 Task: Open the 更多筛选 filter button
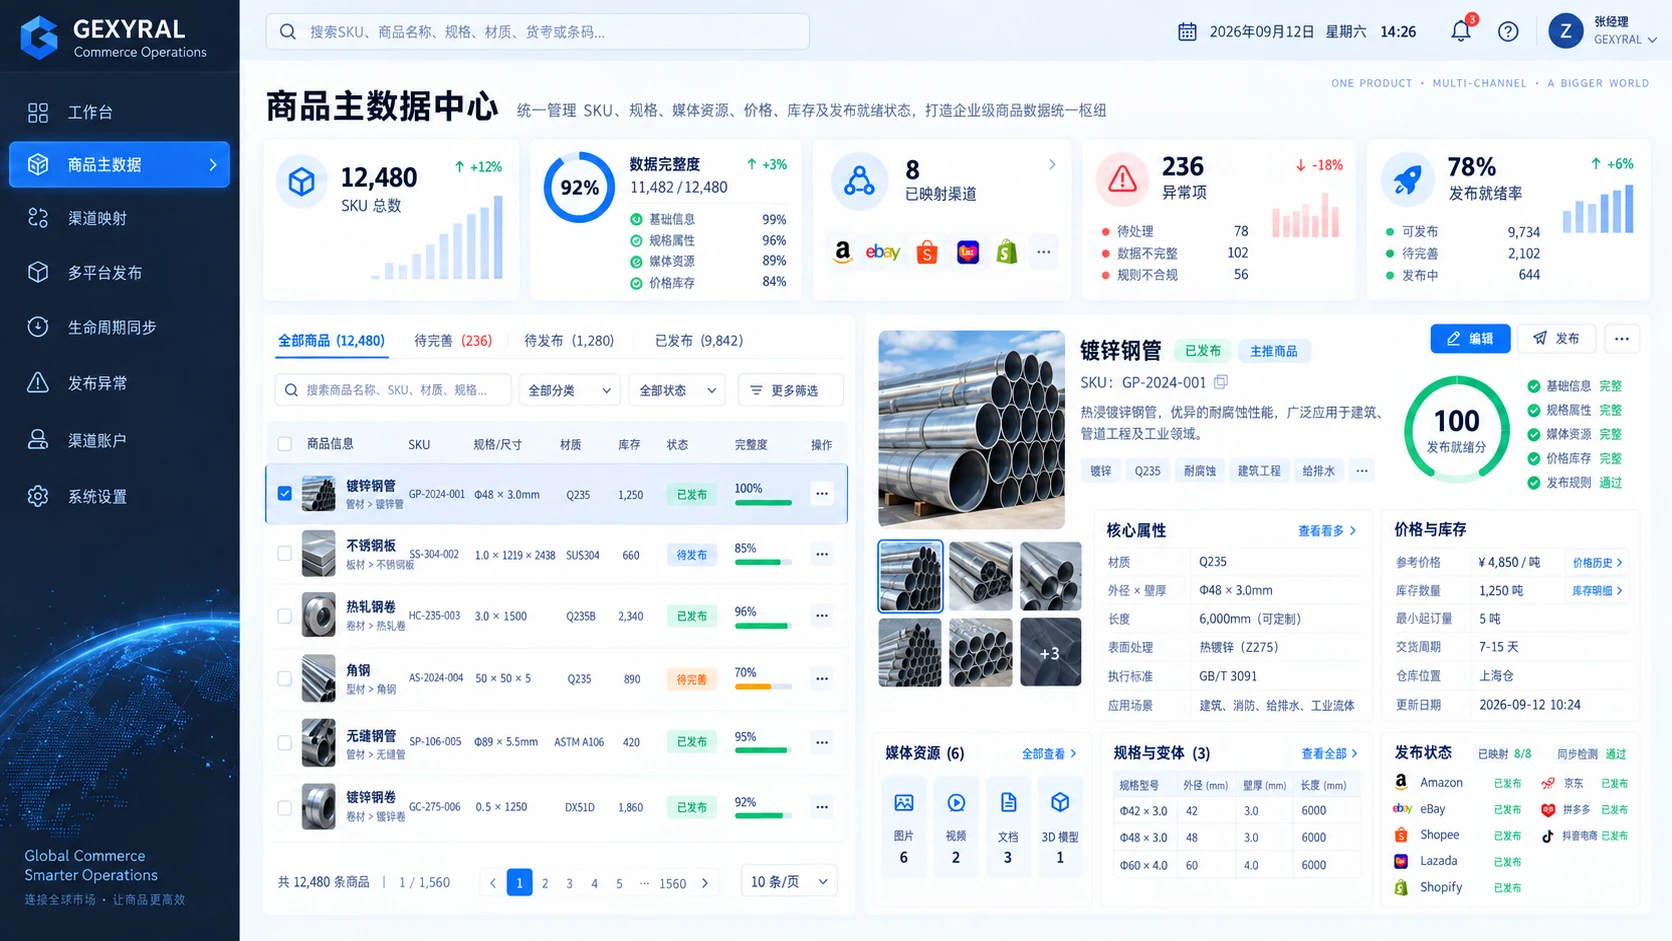point(790,390)
